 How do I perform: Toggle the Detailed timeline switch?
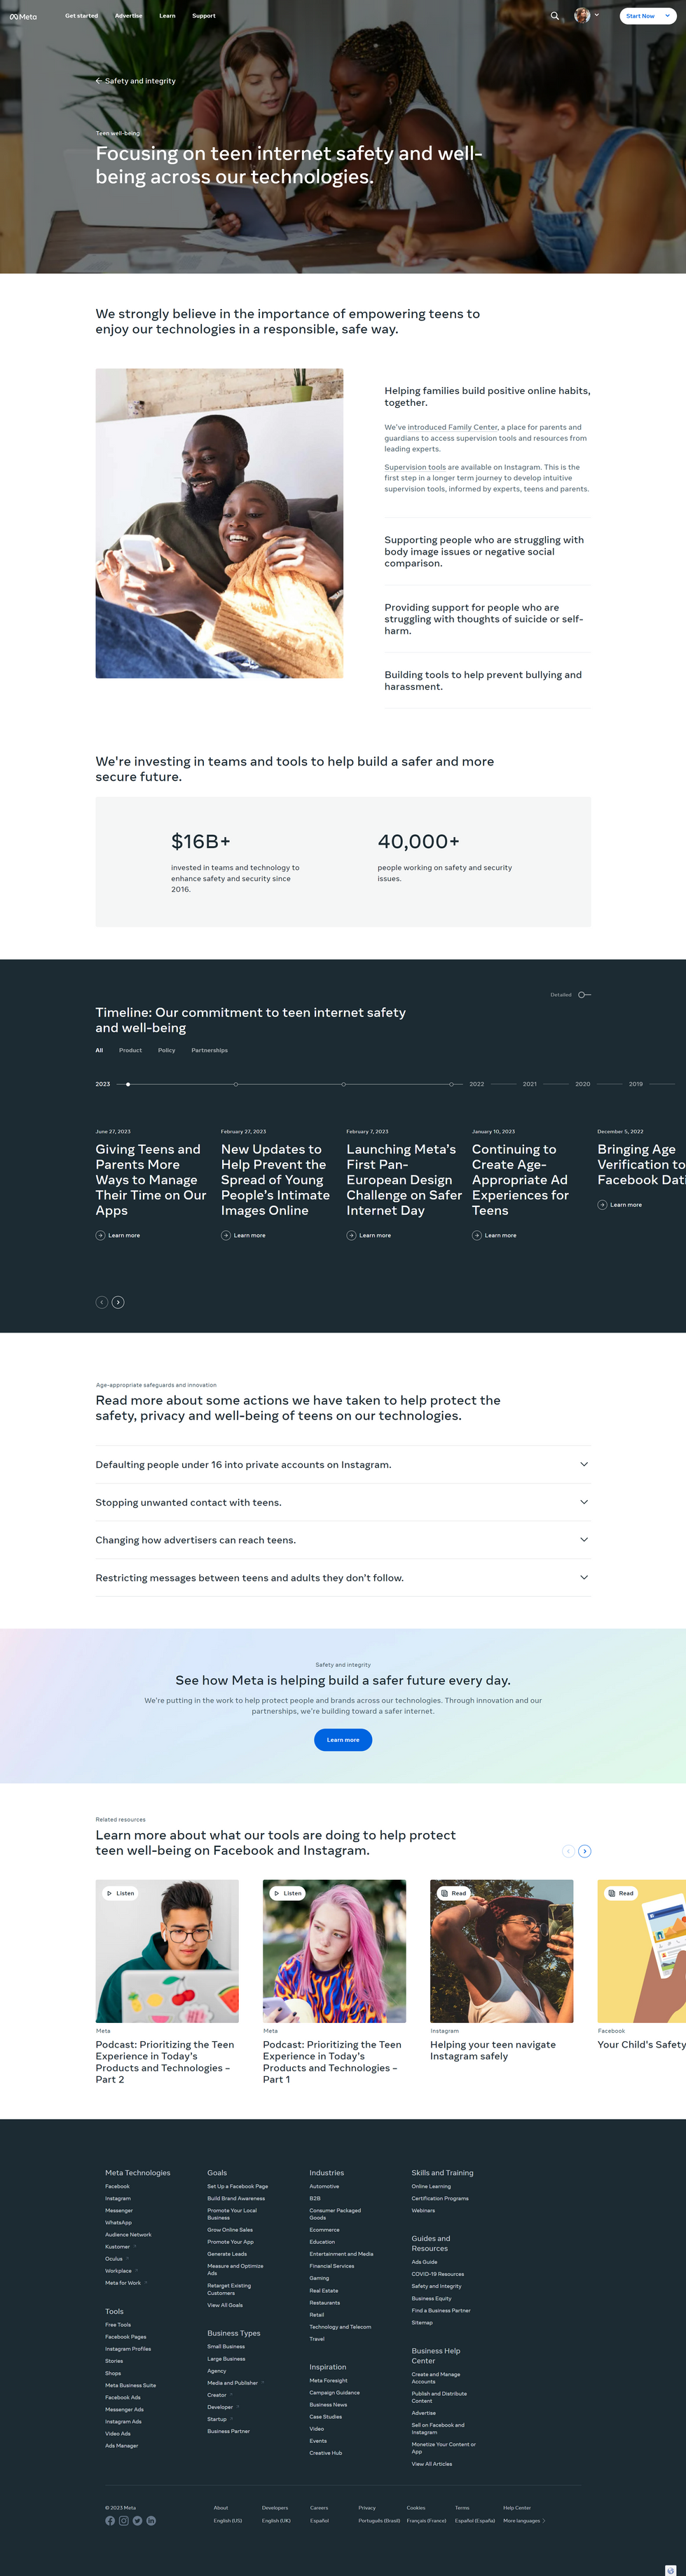pos(584,995)
